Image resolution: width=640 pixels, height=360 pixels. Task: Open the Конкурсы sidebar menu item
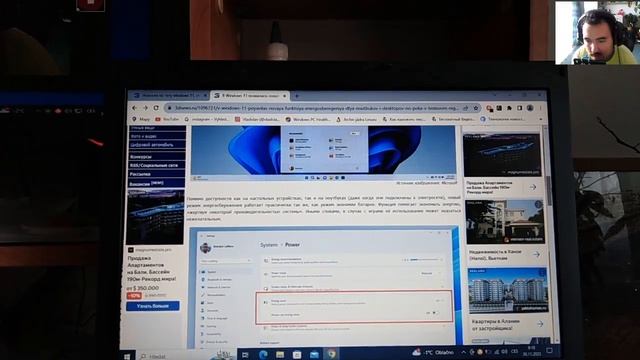157,156
